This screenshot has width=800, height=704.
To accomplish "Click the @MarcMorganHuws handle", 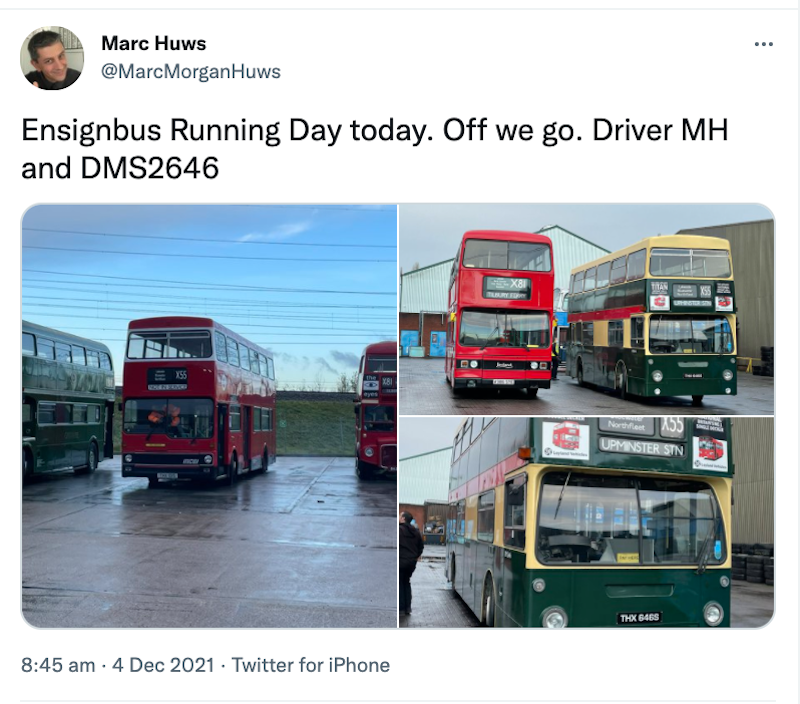I will pos(191,71).
